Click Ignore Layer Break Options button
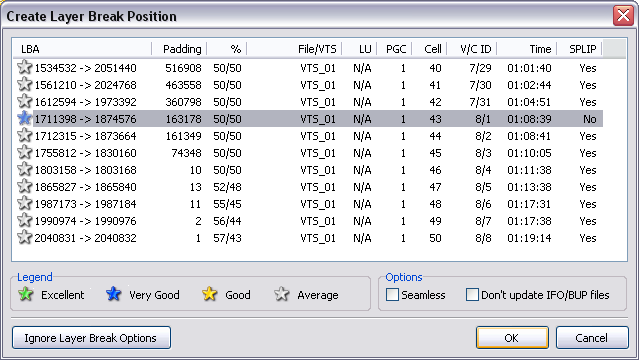Screen dimensions: 639x360 91,338
